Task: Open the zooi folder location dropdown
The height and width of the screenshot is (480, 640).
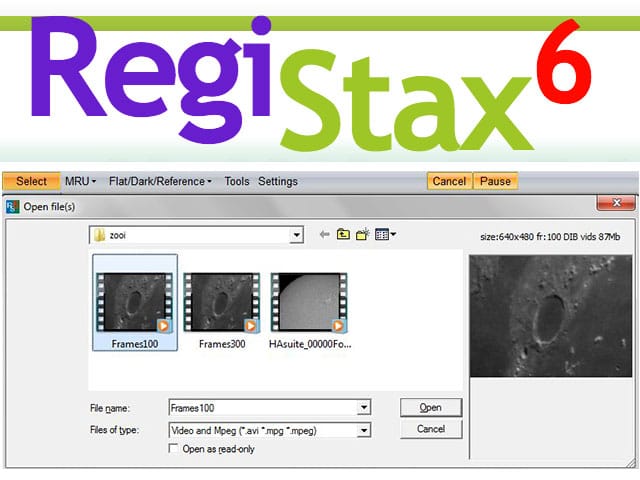Action: 297,235
